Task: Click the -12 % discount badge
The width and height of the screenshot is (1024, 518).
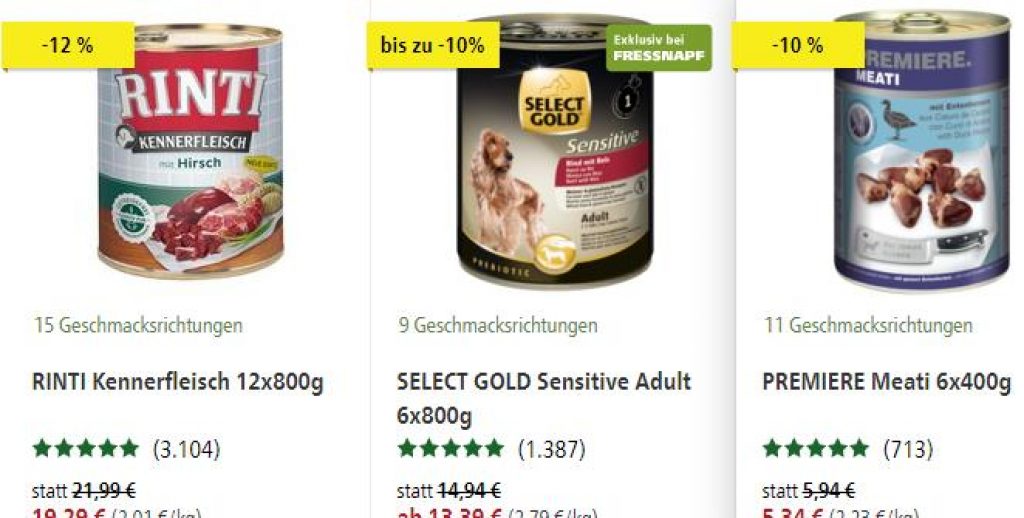Action: (67, 46)
